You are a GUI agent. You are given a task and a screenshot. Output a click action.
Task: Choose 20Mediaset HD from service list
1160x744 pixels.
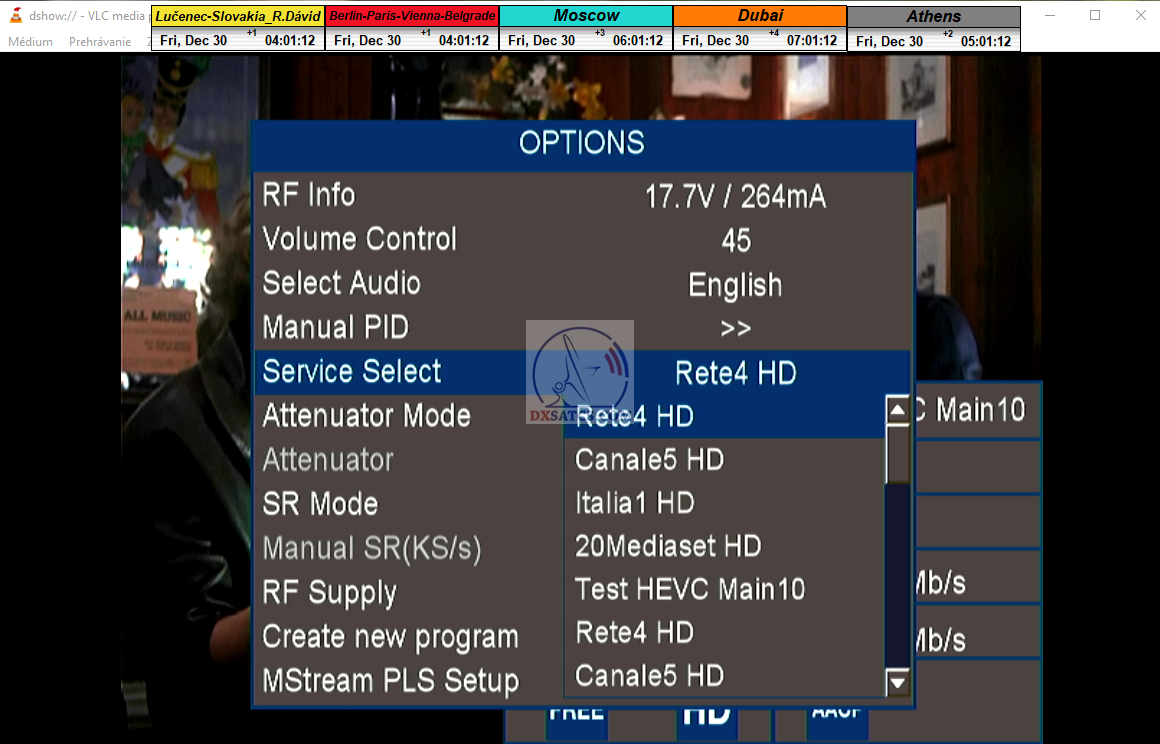(x=668, y=547)
